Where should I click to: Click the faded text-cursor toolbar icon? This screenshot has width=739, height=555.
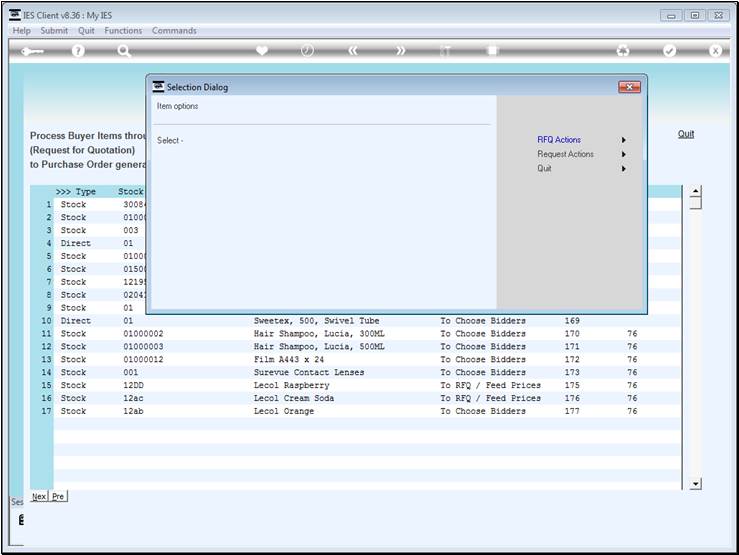pyautogui.click(x=445, y=50)
